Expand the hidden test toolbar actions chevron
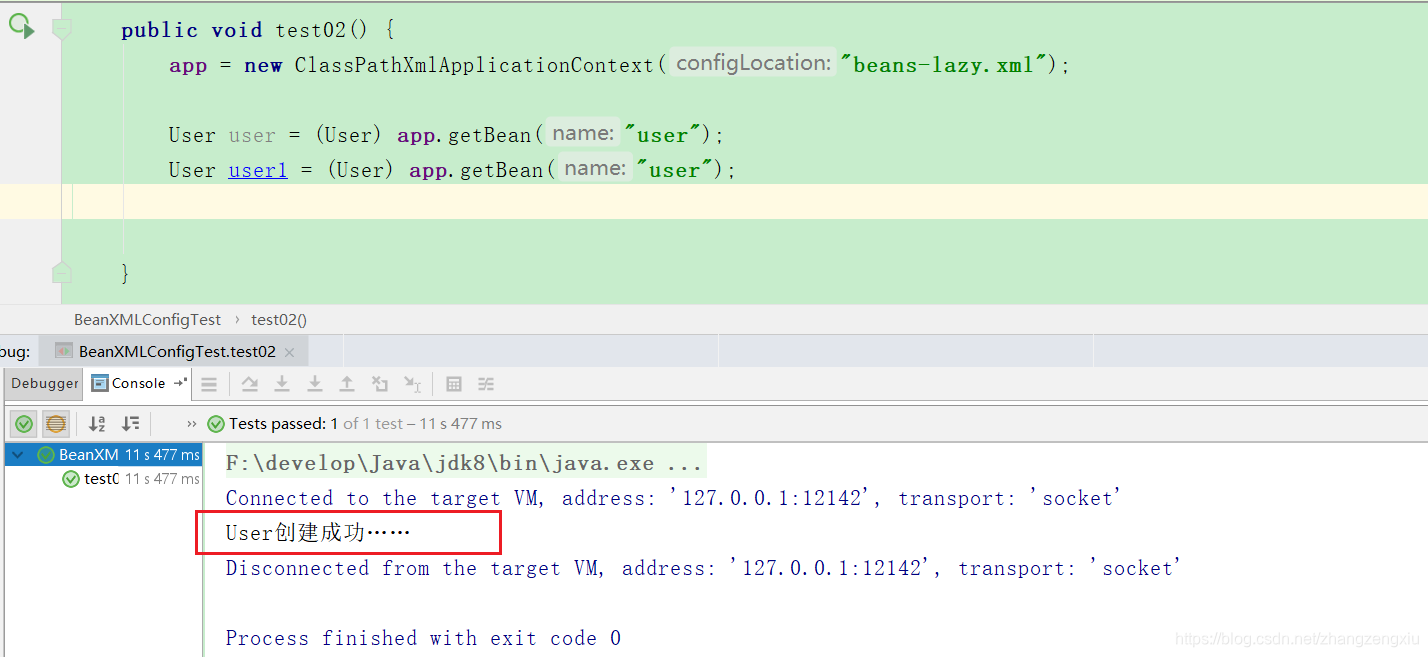 tap(191, 424)
